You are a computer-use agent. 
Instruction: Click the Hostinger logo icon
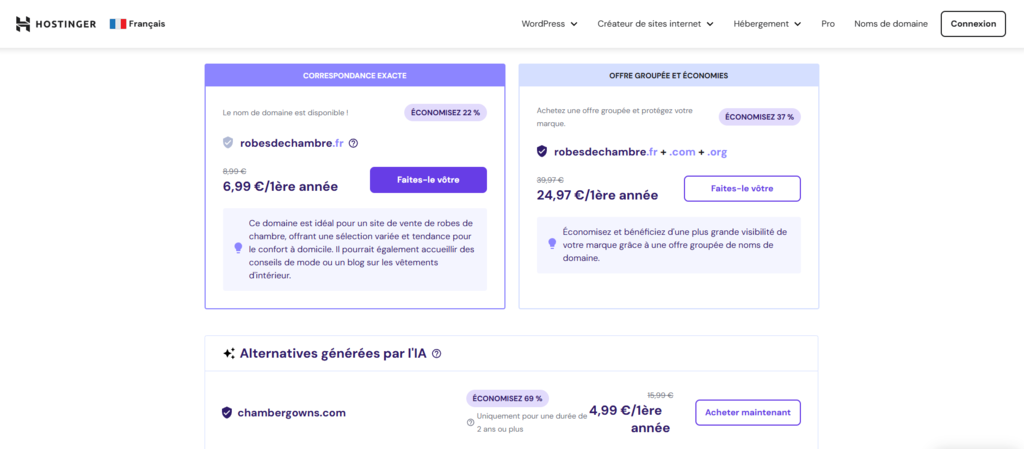point(23,24)
